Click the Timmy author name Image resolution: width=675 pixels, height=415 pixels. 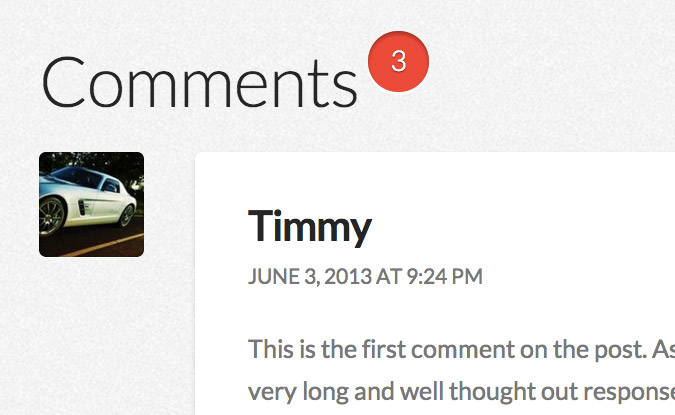[x=309, y=226]
